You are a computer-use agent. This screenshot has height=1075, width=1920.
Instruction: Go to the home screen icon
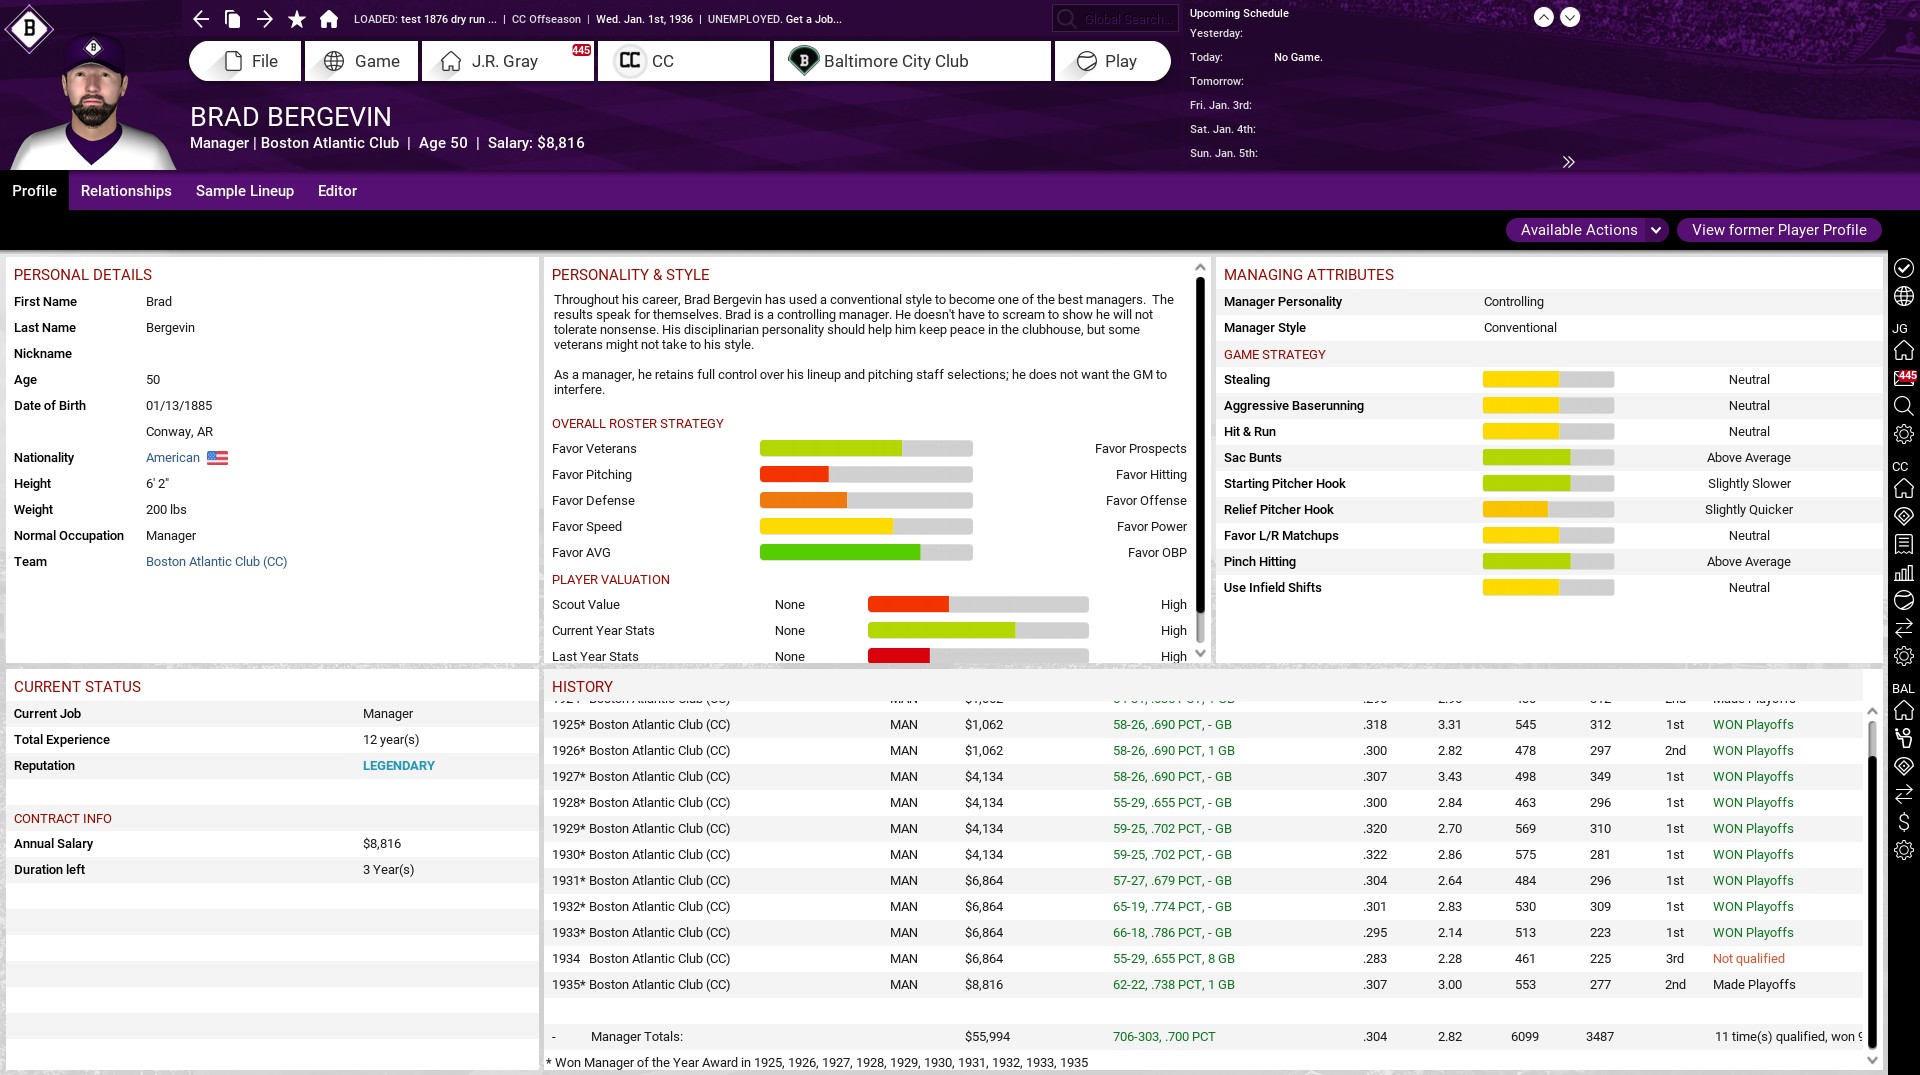pyautogui.click(x=329, y=19)
